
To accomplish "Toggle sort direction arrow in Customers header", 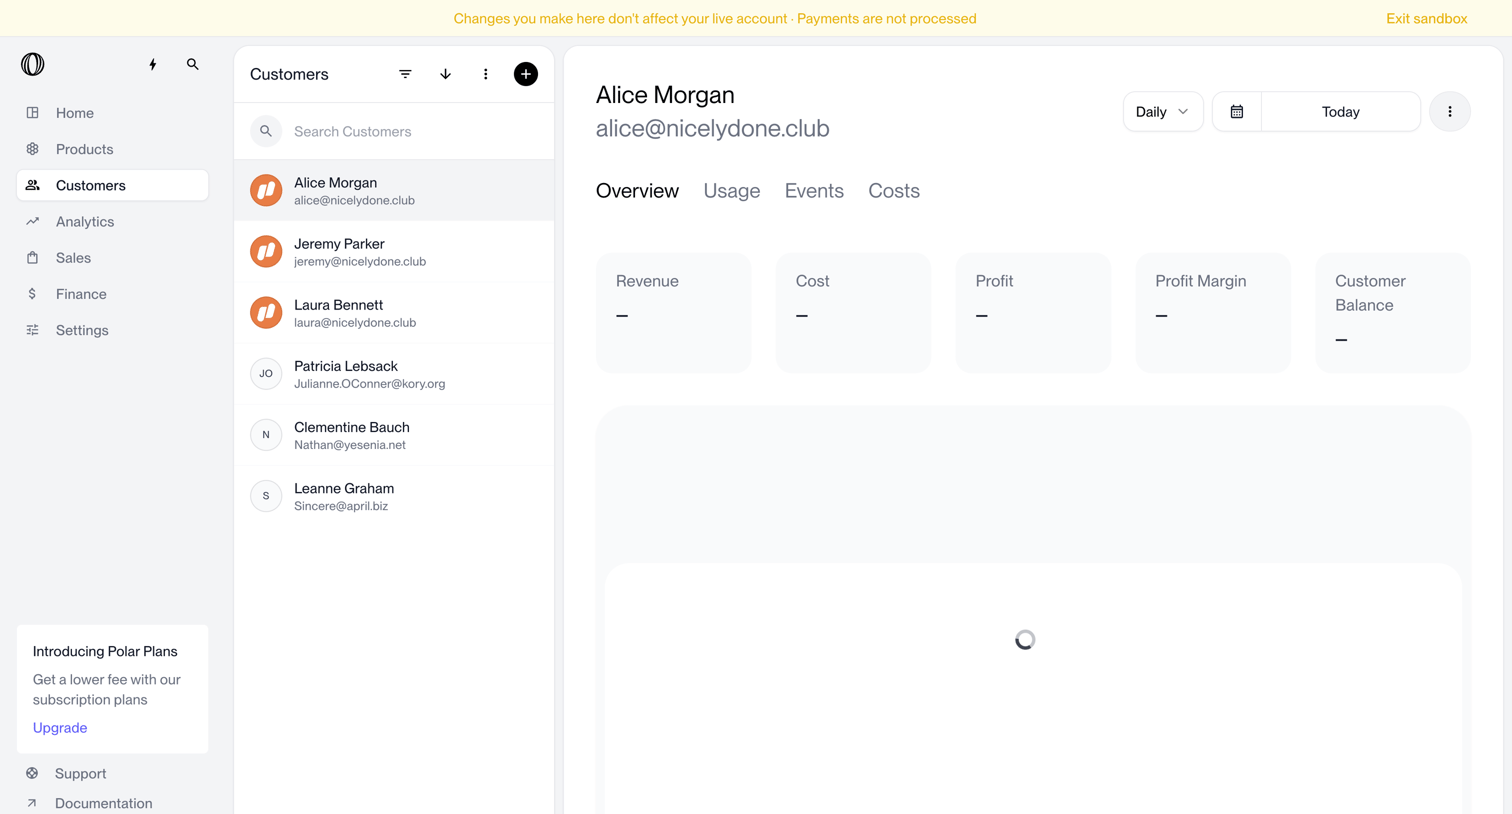I will tap(446, 74).
